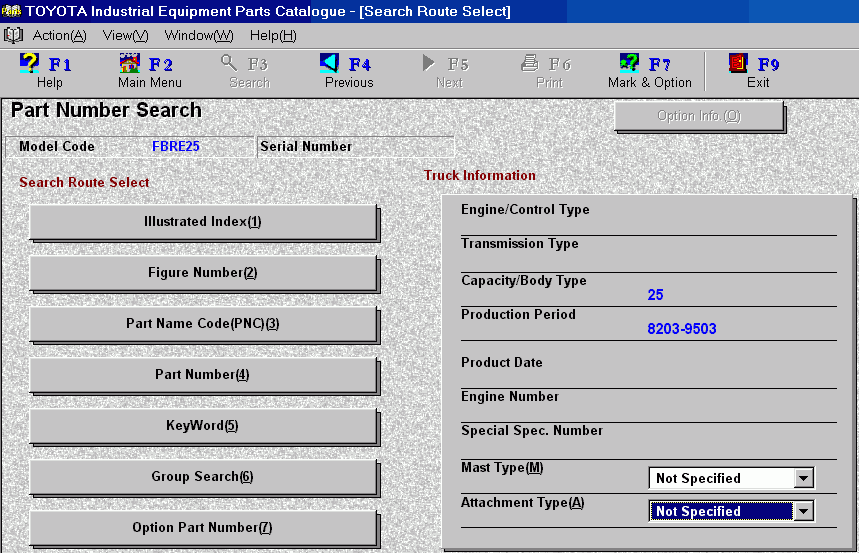Click the F3 Search magnifier icon

(x=229, y=64)
